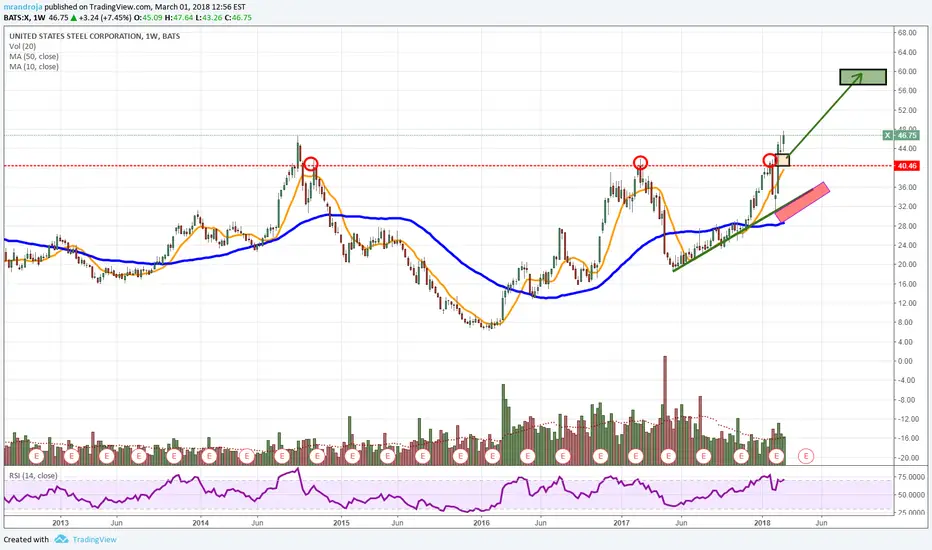Select the green target box near 60.00
Screen dimensions: 932x550
[863, 77]
